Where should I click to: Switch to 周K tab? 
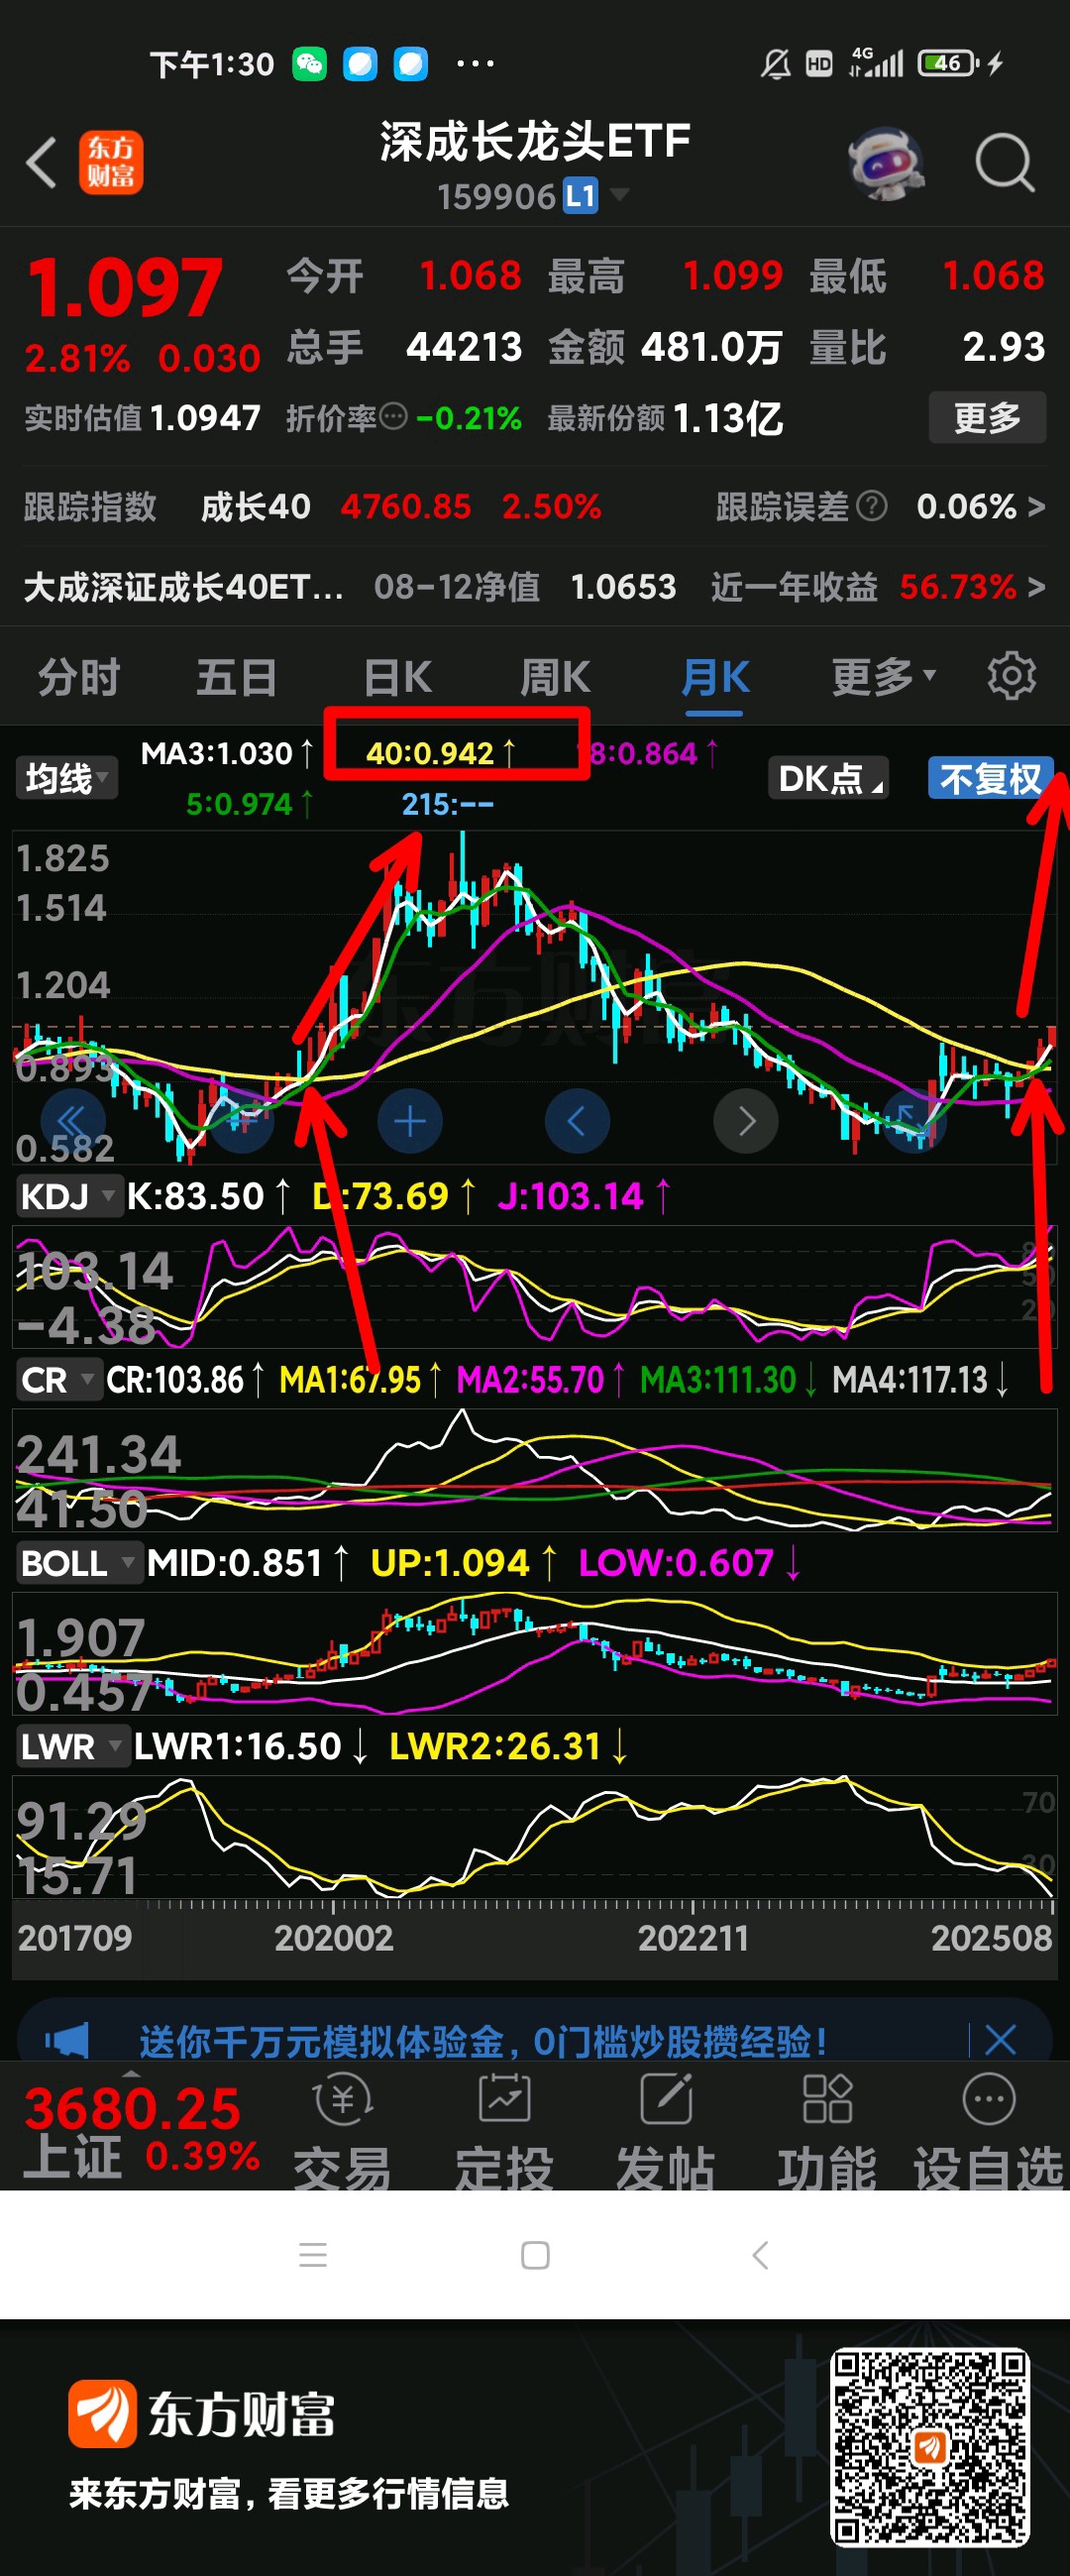(x=556, y=677)
